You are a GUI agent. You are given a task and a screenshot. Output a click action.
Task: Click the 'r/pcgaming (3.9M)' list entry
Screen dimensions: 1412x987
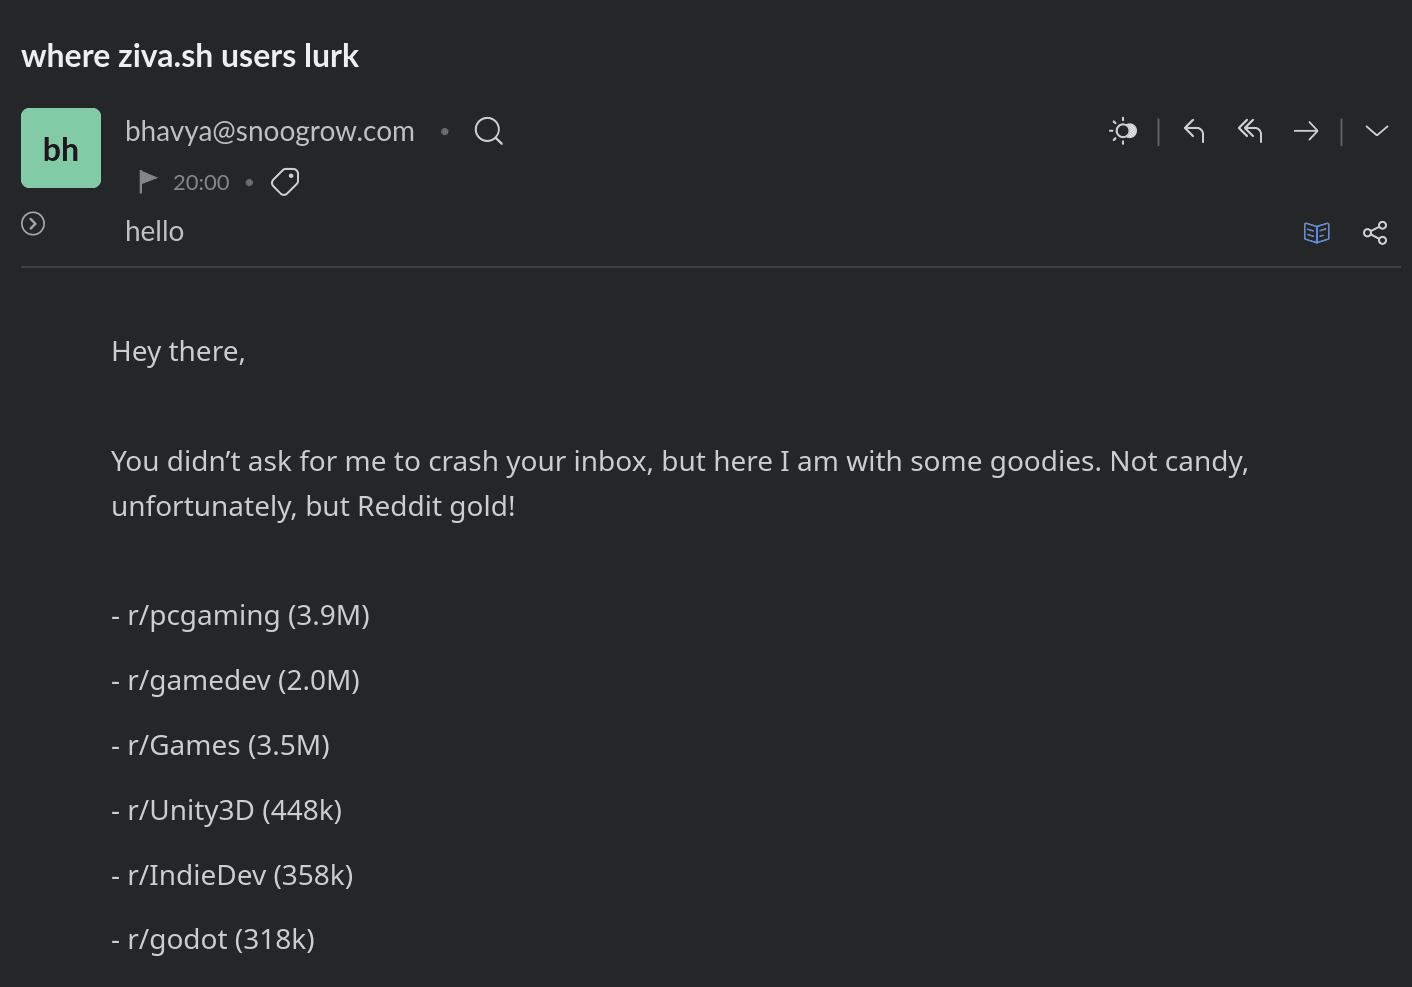[240, 614]
